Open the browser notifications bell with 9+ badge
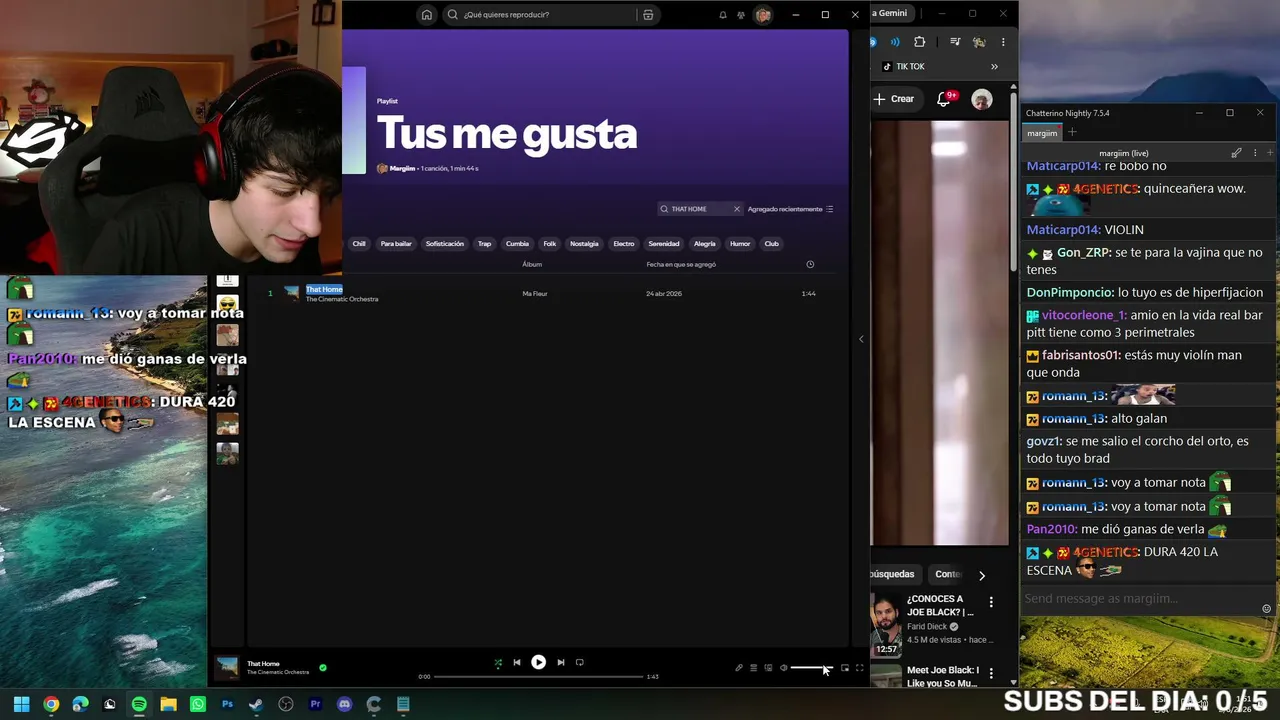Screen dimensions: 1280x720 pos(945,99)
